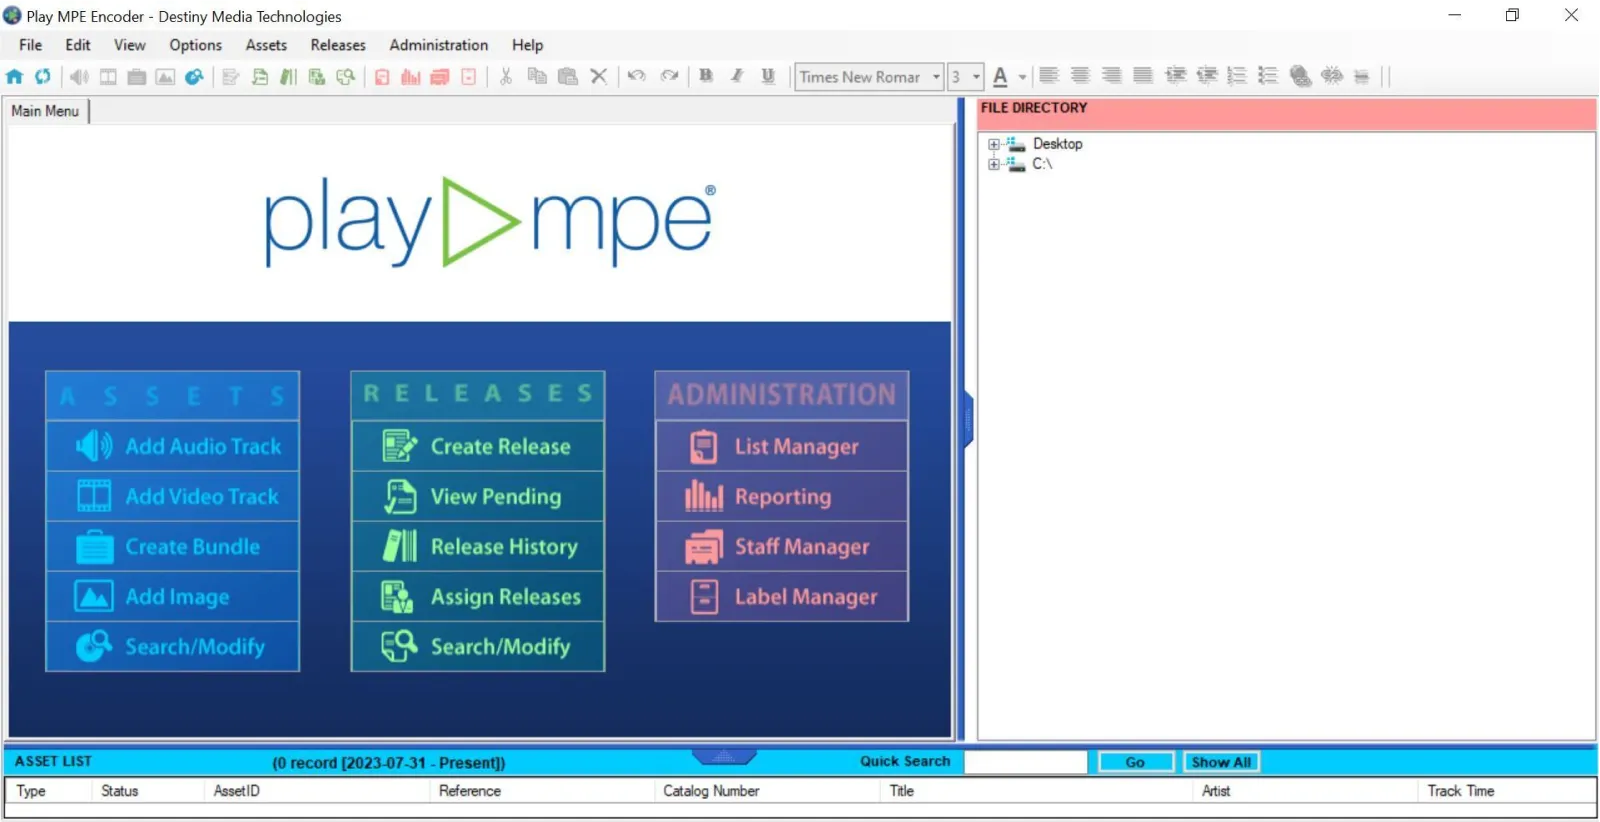Click the toolbar briefcase bundle icon
This screenshot has width=1600, height=822.
[x=137, y=76]
